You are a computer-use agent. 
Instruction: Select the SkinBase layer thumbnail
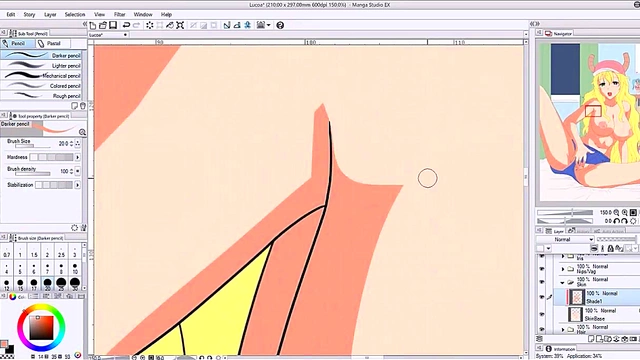click(x=576, y=314)
